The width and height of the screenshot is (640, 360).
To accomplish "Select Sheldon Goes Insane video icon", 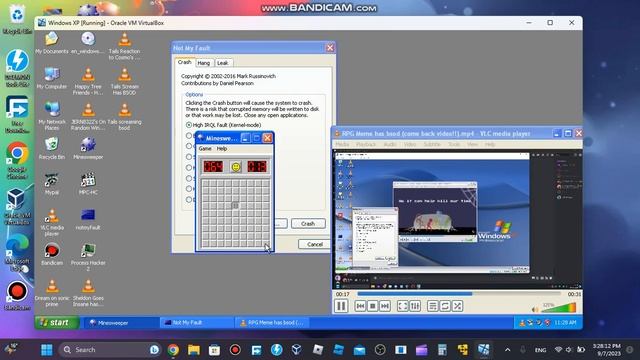I will pos(88,292).
